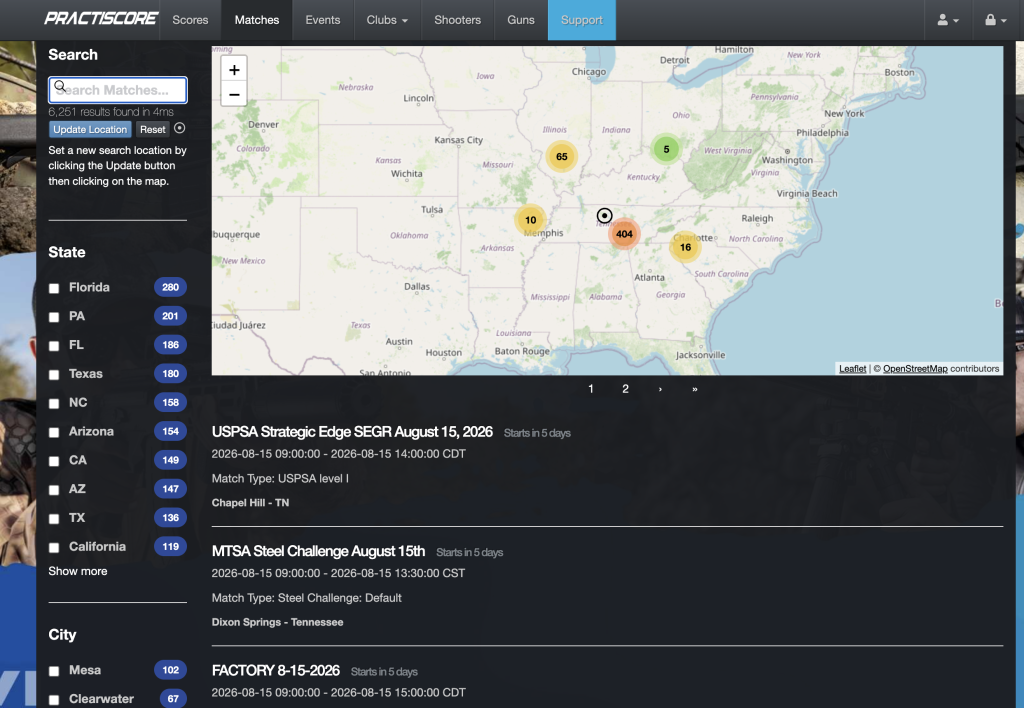The width and height of the screenshot is (1024, 708).
Task: Go to next results page arrow
Action: (x=660, y=389)
